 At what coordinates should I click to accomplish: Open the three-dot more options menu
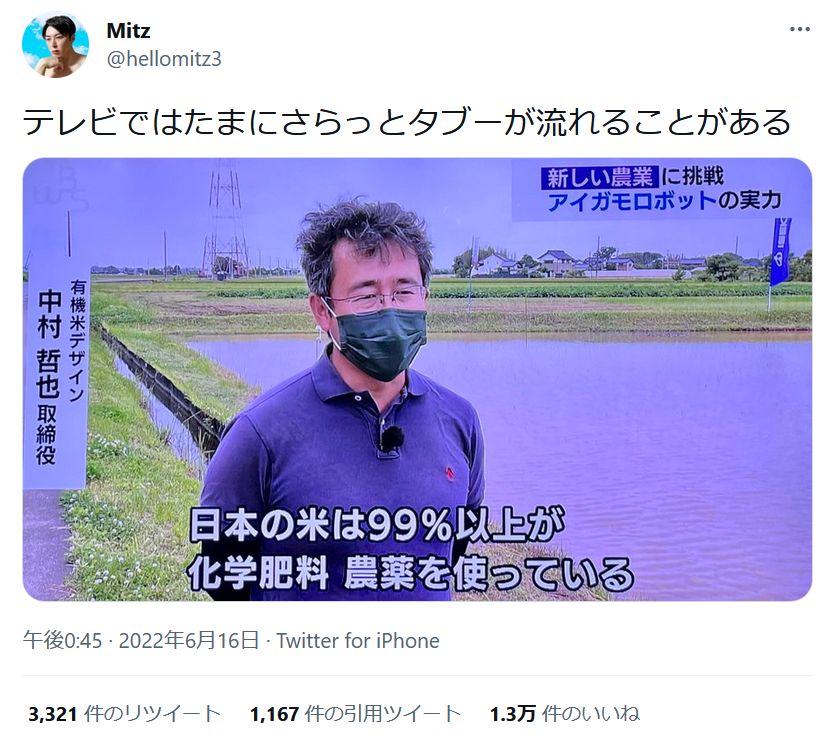[799, 29]
